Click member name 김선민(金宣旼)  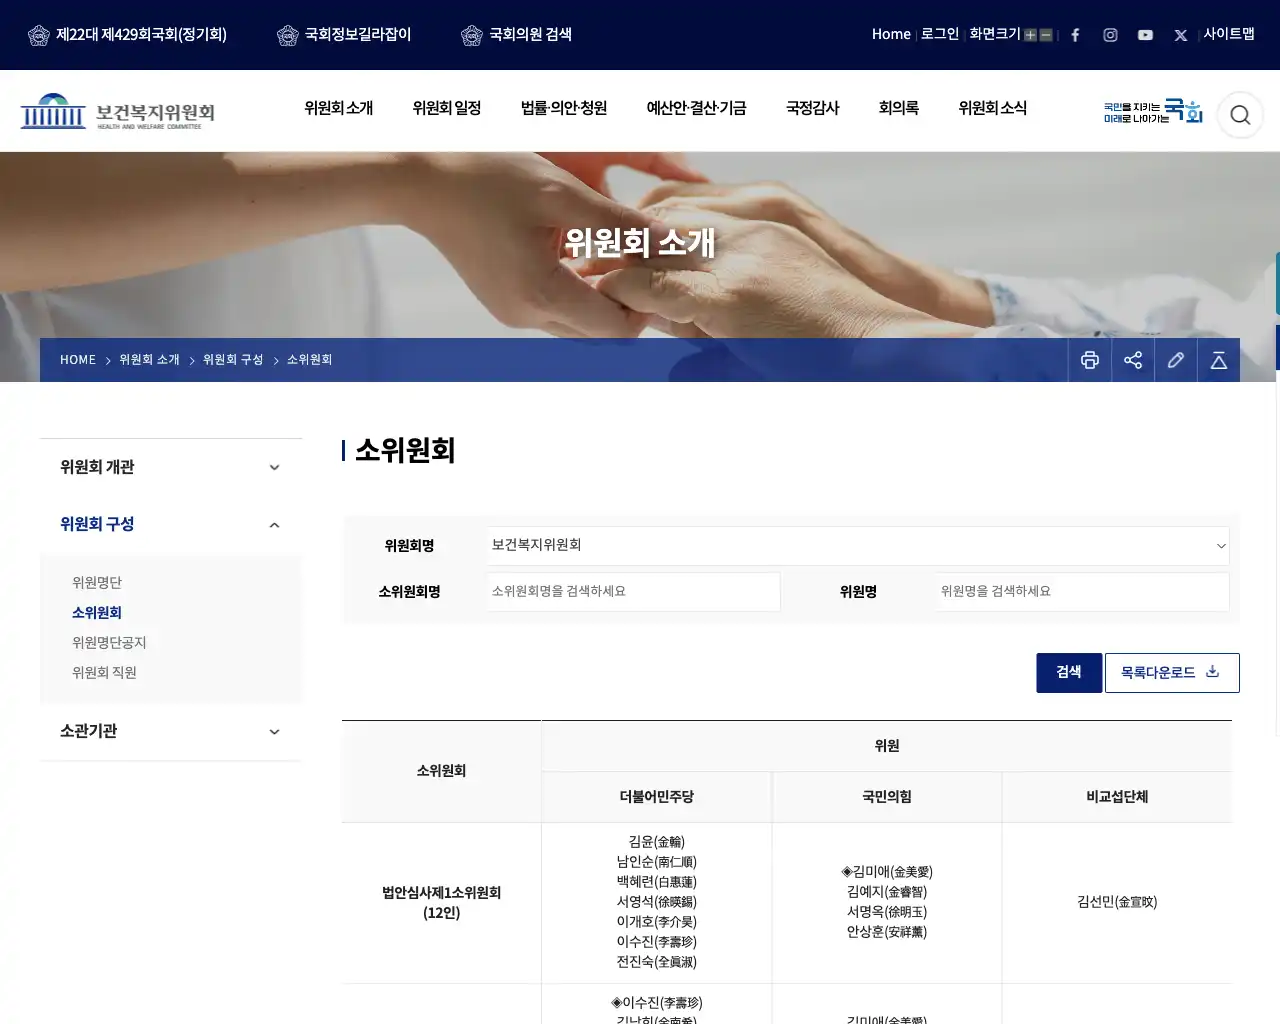click(x=1117, y=902)
